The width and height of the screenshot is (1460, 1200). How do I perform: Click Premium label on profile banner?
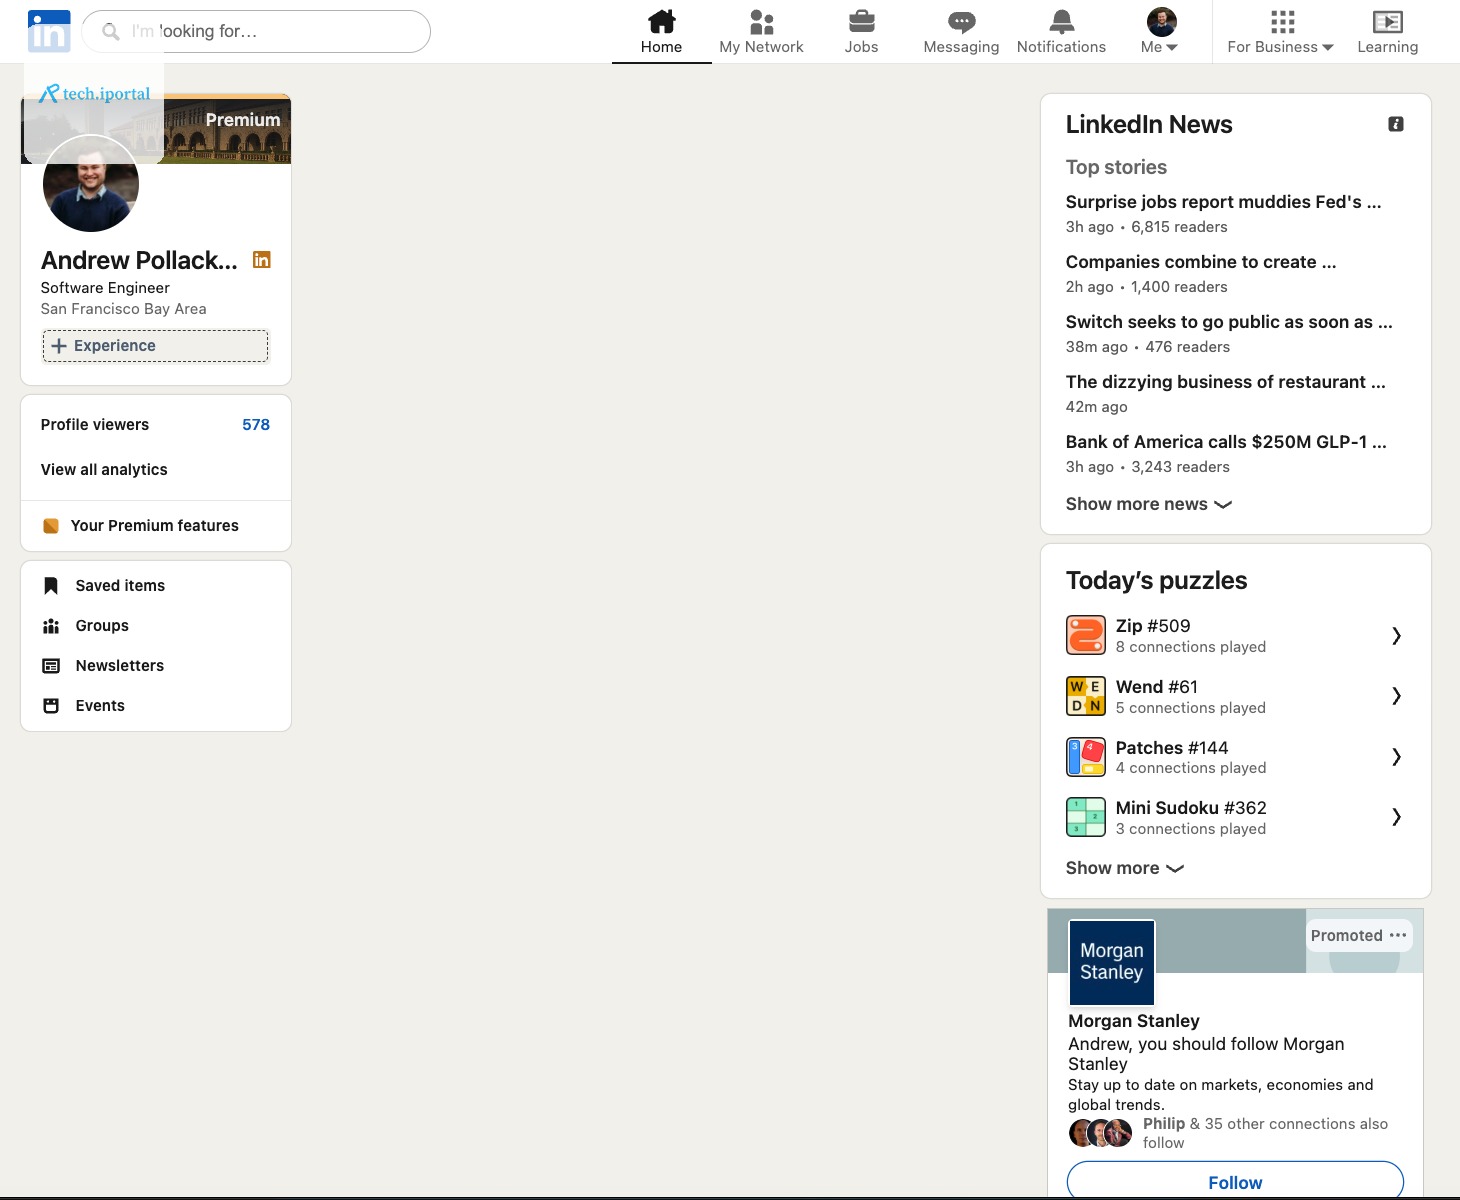coord(243,120)
